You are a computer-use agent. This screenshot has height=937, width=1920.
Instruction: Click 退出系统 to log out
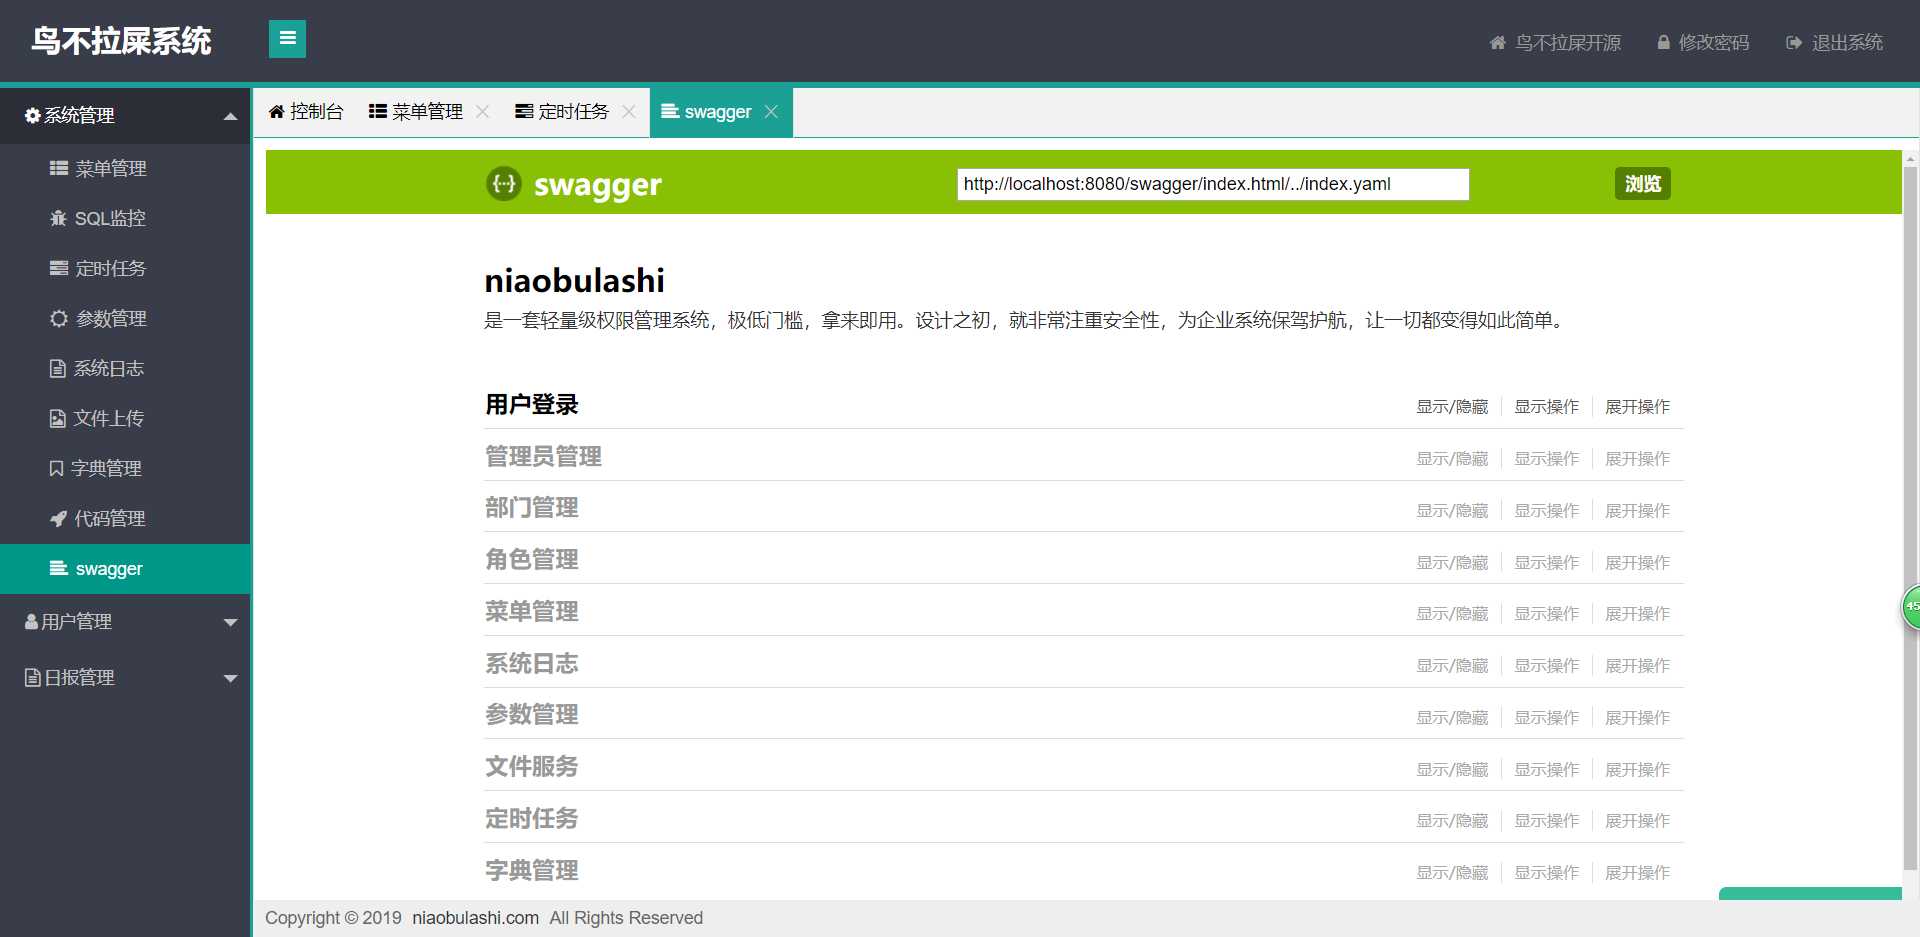(x=1834, y=43)
